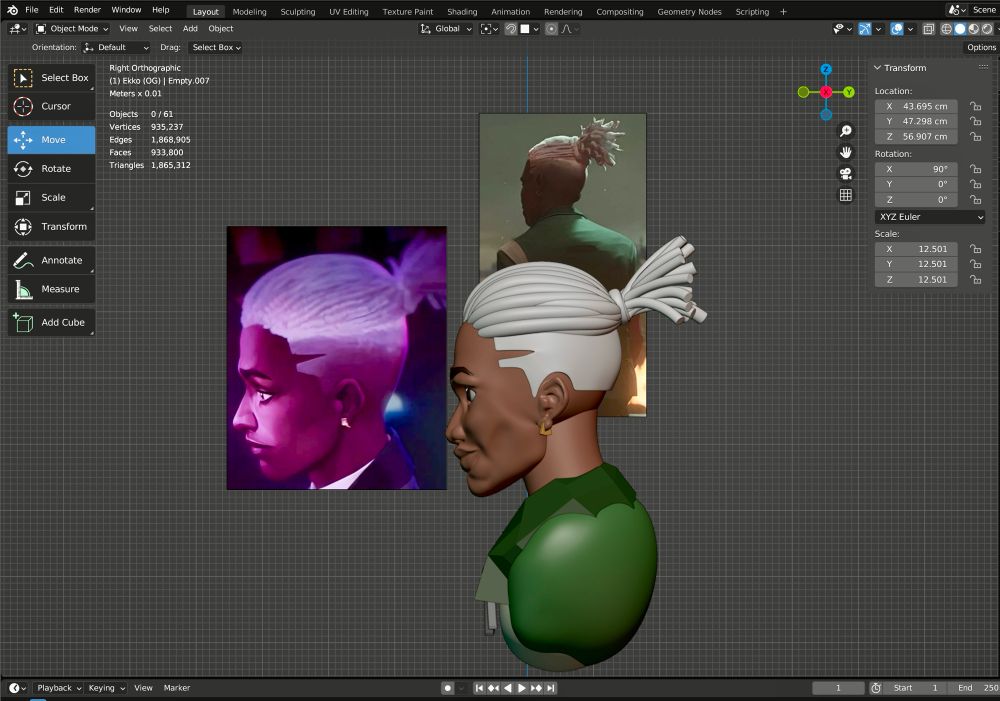Jump to the start frame
The height and width of the screenshot is (701, 1000).
tap(479, 688)
